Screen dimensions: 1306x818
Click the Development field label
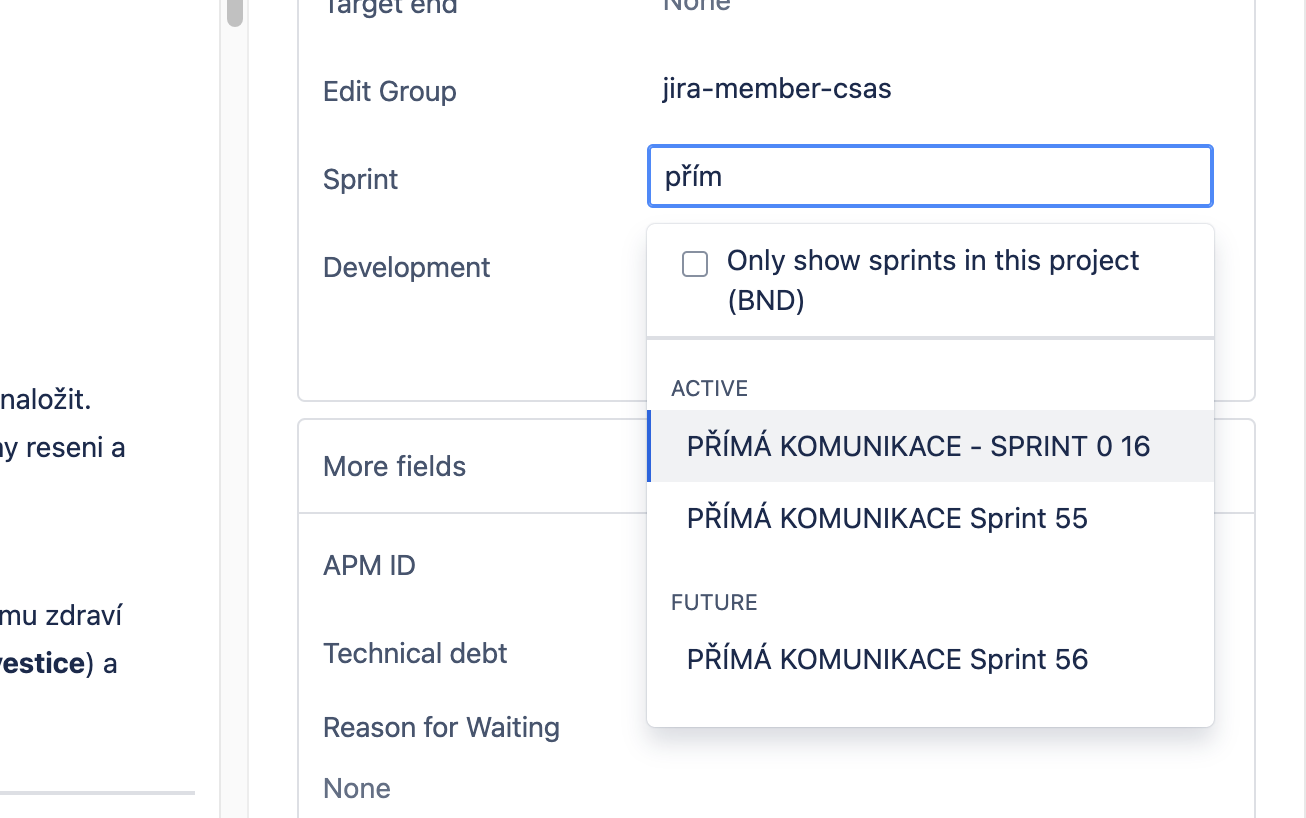pyautogui.click(x=406, y=267)
